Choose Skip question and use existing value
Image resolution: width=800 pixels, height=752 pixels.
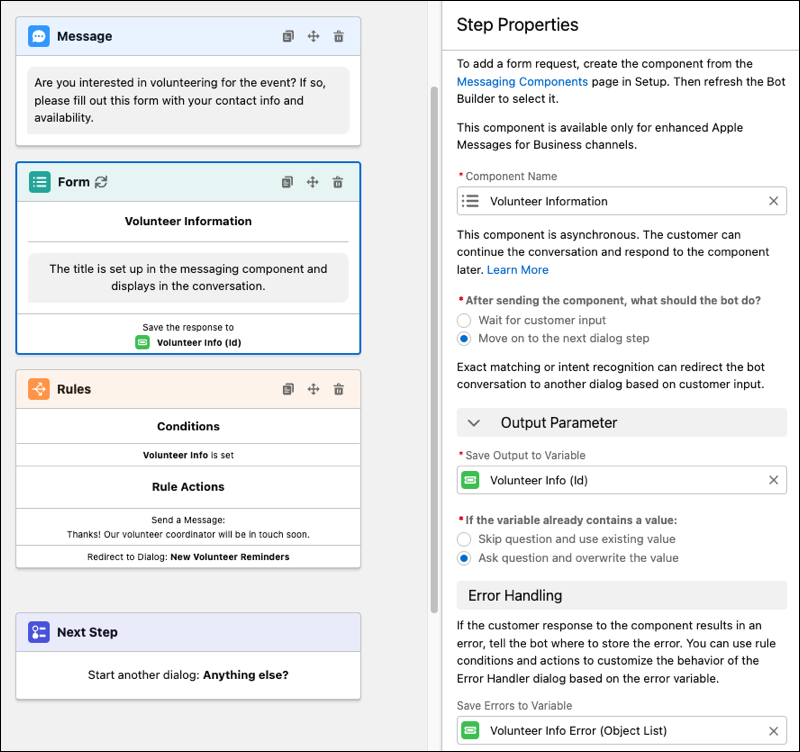(x=464, y=539)
